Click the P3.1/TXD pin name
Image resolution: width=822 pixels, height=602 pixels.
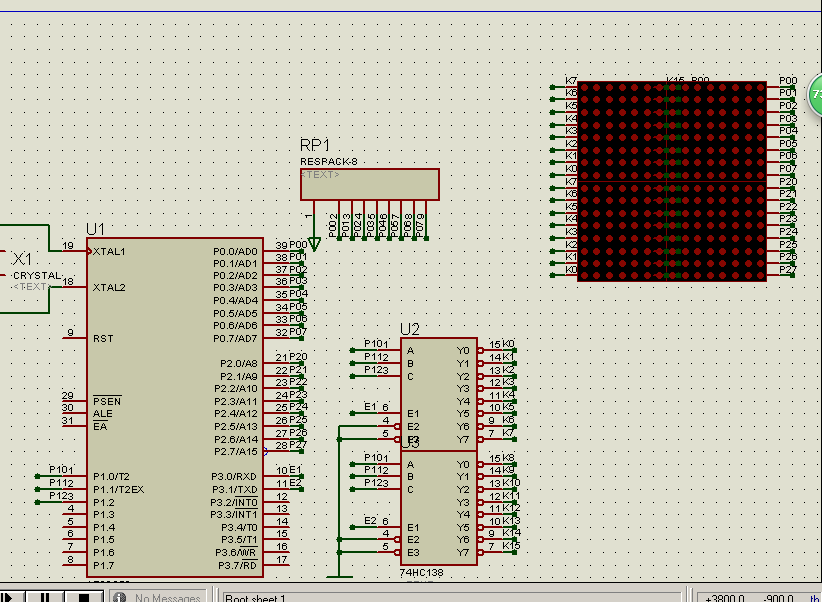pos(234,489)
